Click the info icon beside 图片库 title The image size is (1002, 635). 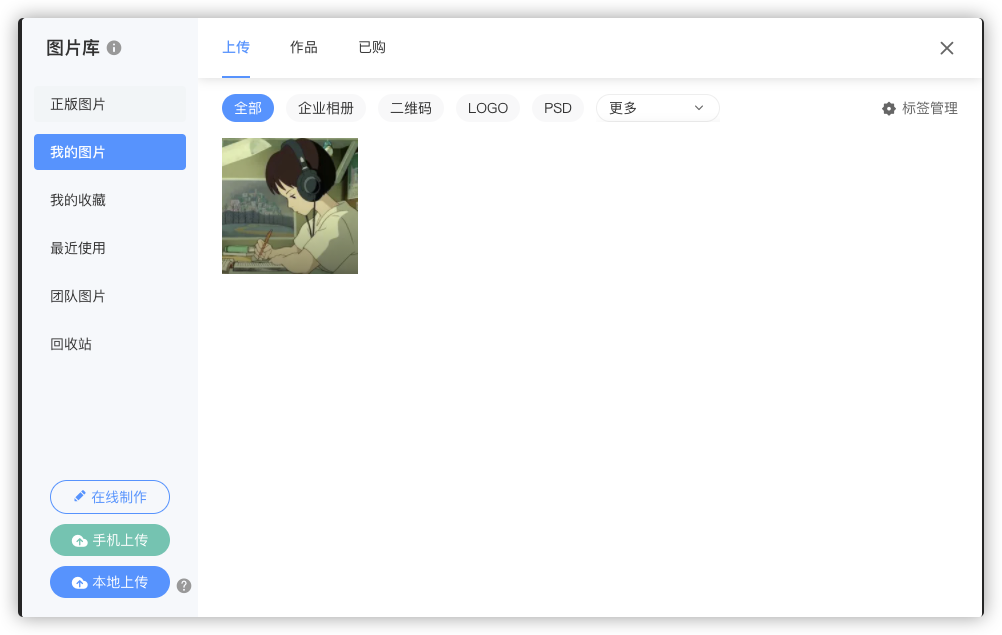coord(115,47)
